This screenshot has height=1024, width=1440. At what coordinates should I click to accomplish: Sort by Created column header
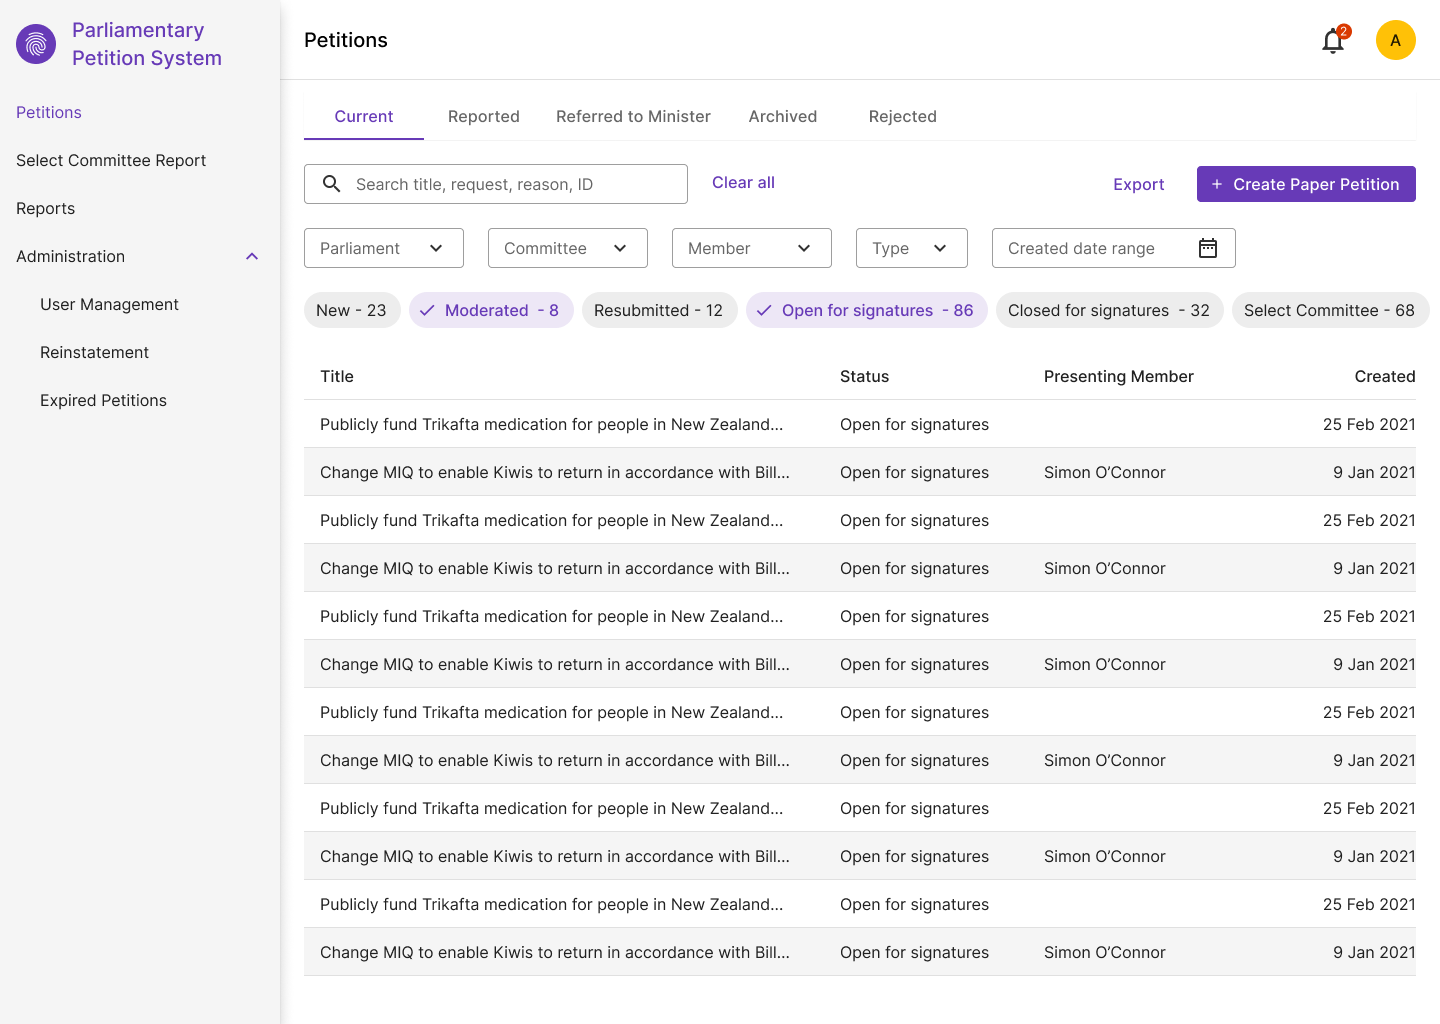1385,376
